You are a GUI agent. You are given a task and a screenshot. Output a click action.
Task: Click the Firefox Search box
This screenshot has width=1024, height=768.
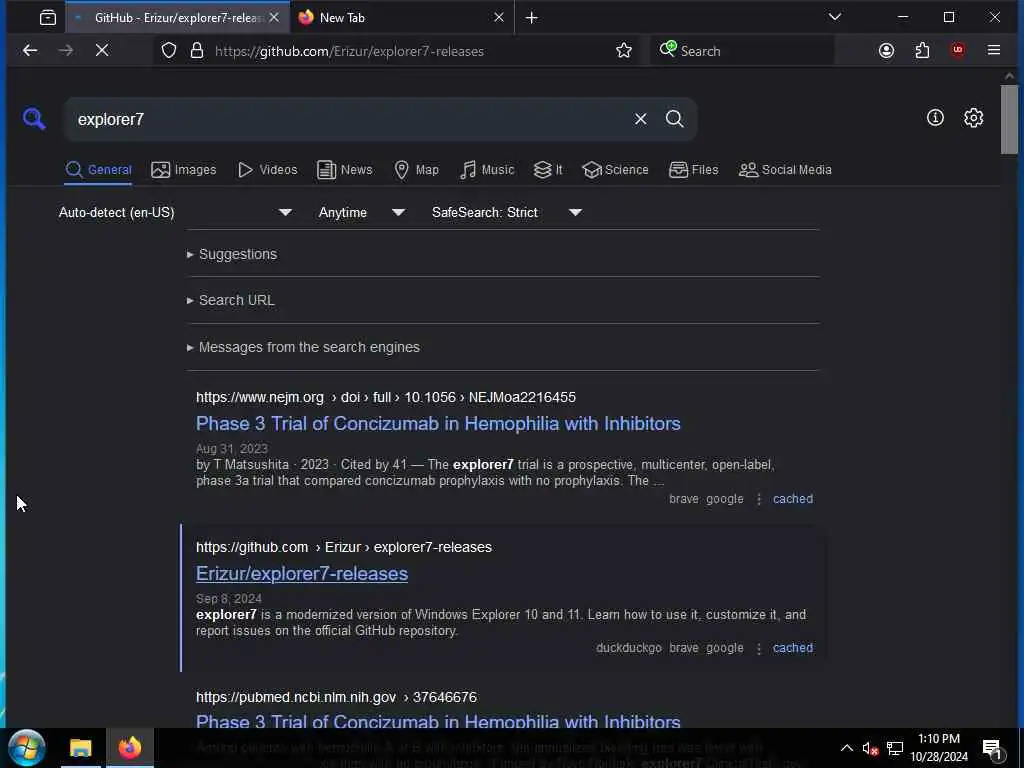[x=743, y=51]
